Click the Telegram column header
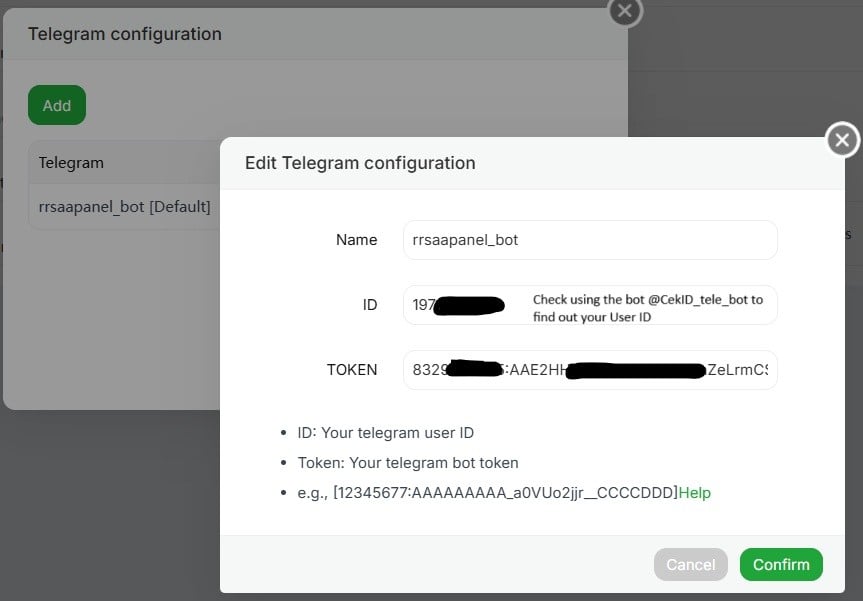This screenshot has width=863, height=601. (71, 162)
